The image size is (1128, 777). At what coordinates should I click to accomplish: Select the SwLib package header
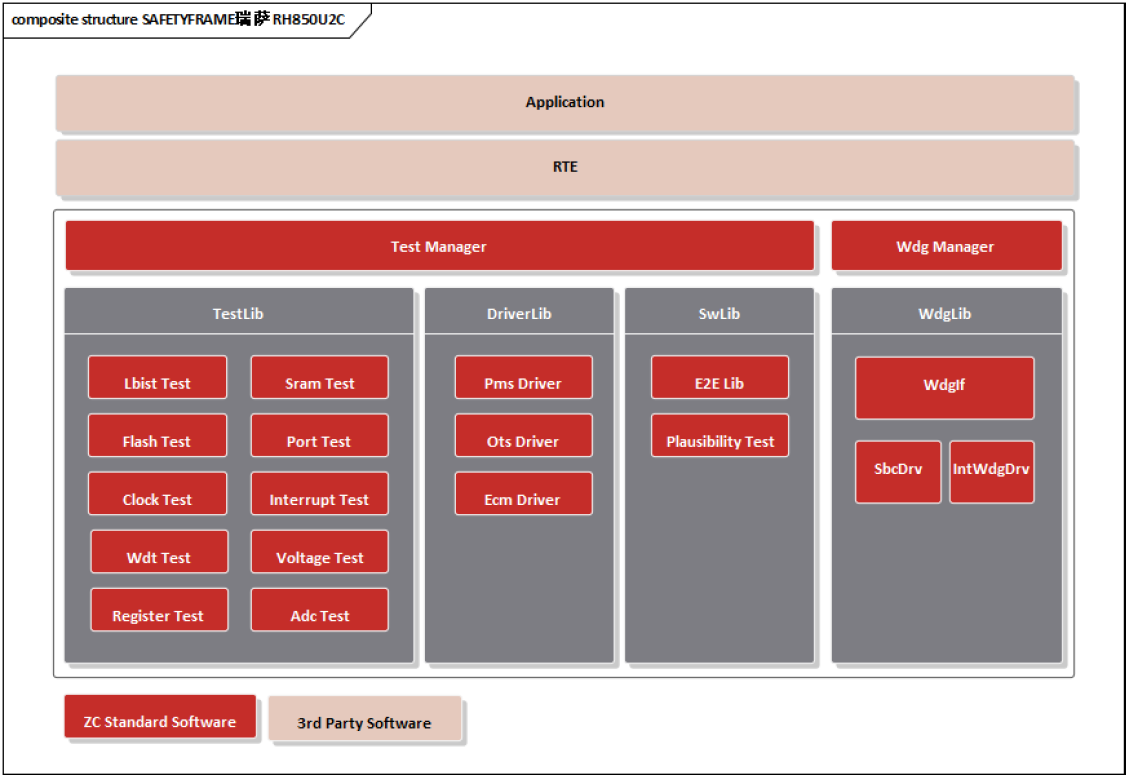pyautogui.click(x=719, y=313)
